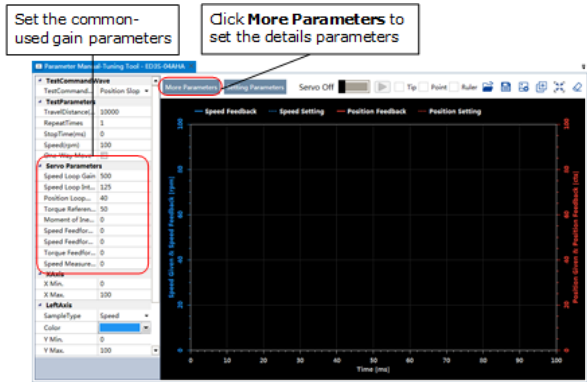Export the chart as an image
Viewport: 587px width, 382px height.
pos(523,87)
